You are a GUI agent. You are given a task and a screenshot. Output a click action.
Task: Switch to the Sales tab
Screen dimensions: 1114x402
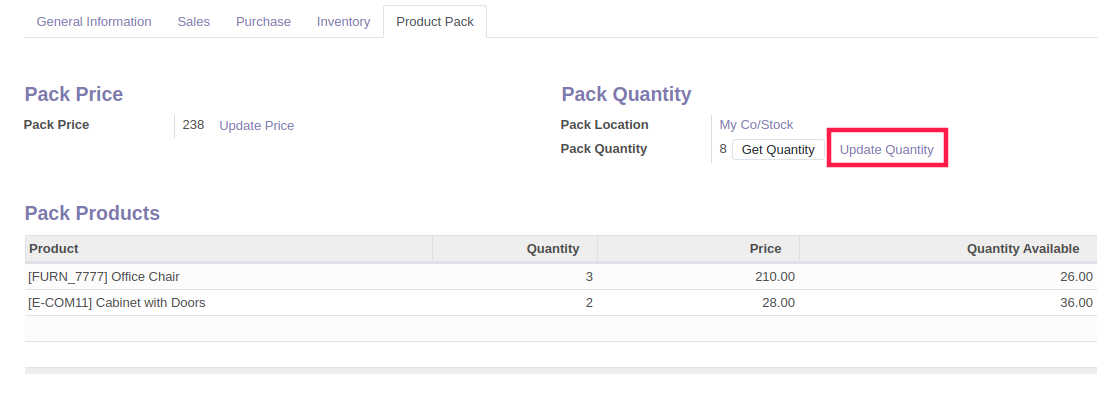coord(193,22)
